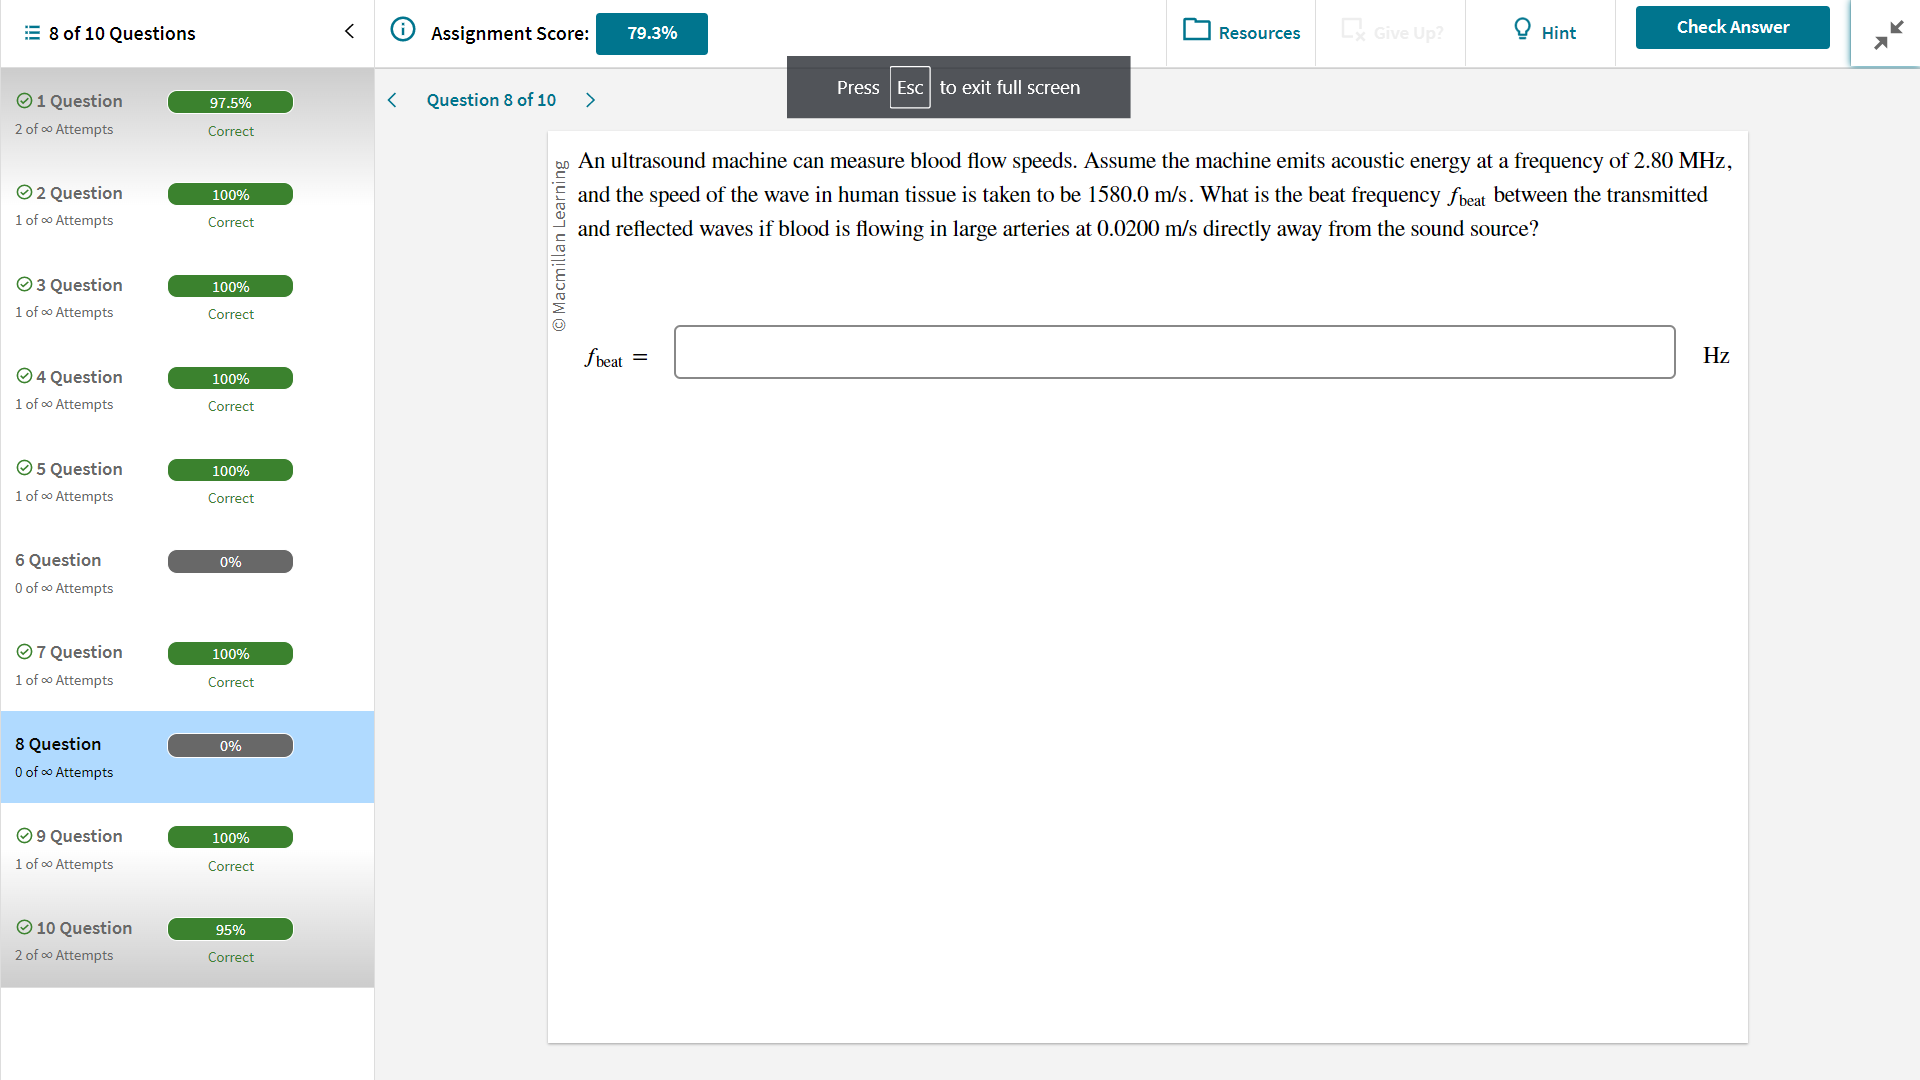
Task: Click Question 6 0% progress bar
Action: point(230,562)
